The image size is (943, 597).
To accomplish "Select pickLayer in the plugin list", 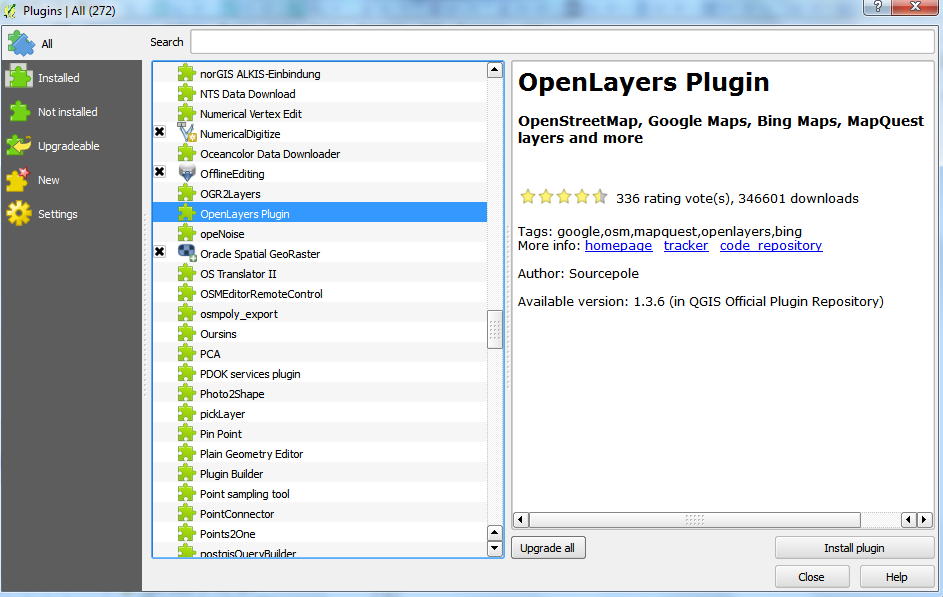I will 320,414.
